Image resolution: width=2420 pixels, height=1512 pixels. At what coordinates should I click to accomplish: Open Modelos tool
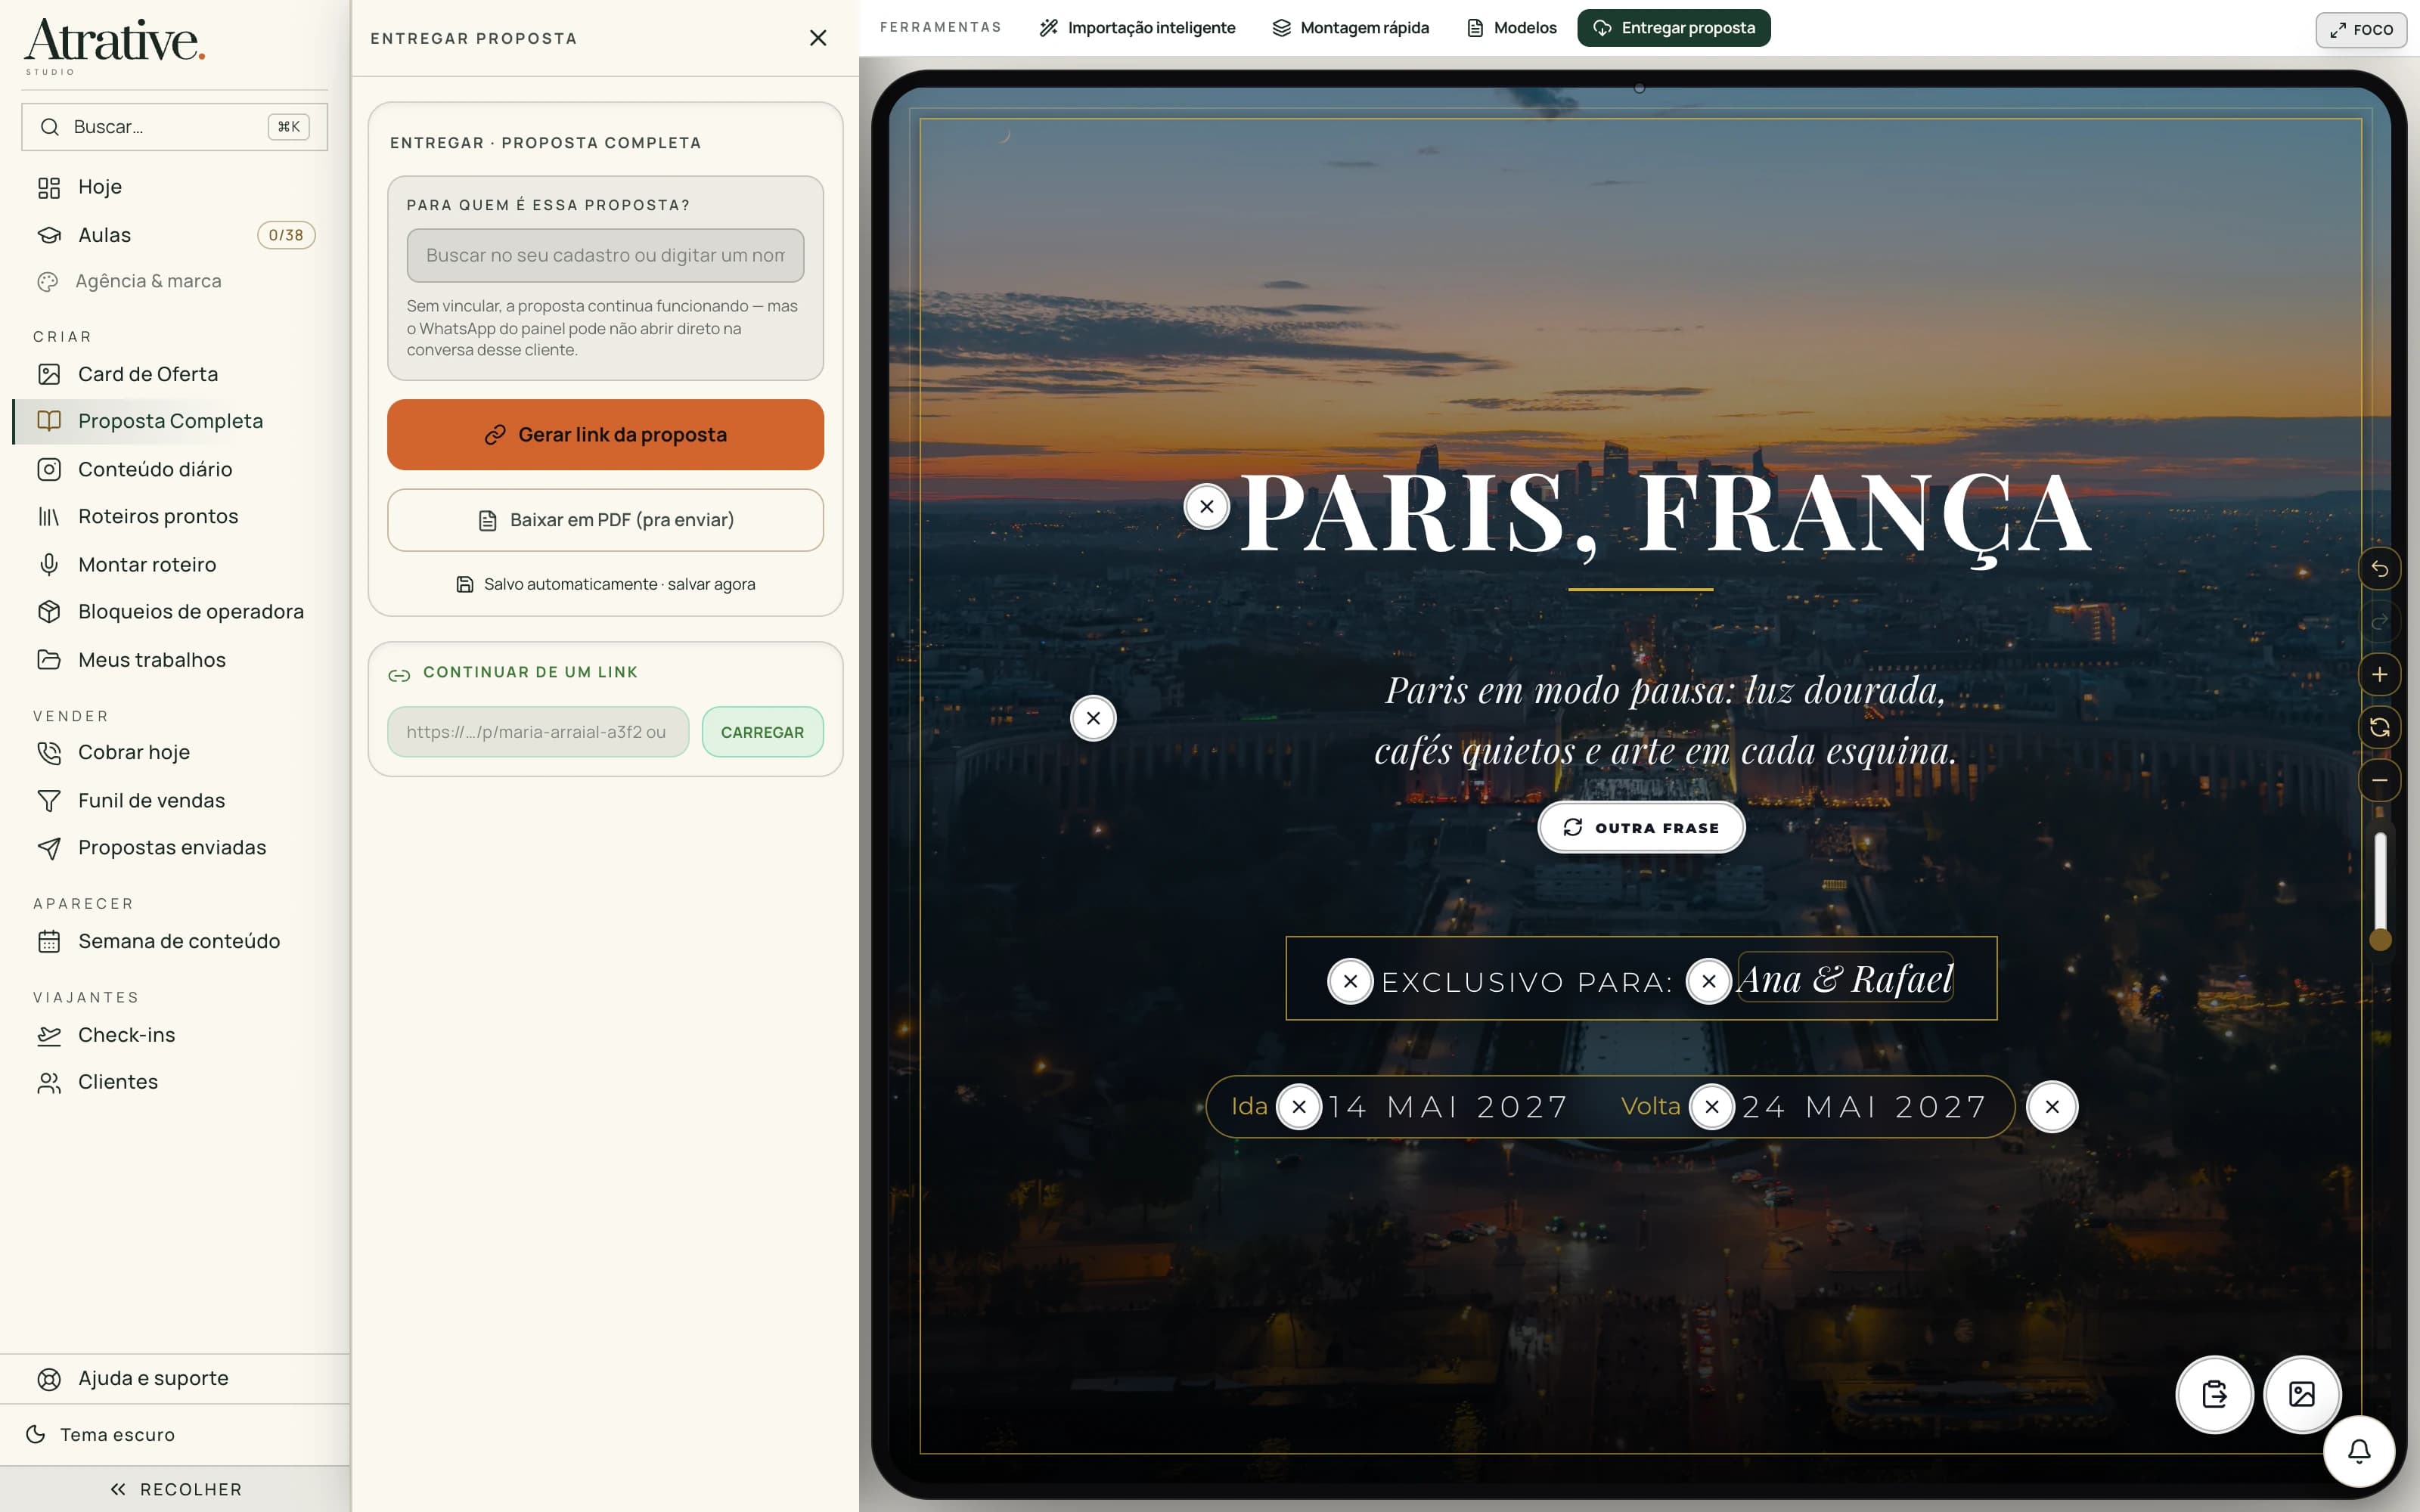(x=1511, y=28)
